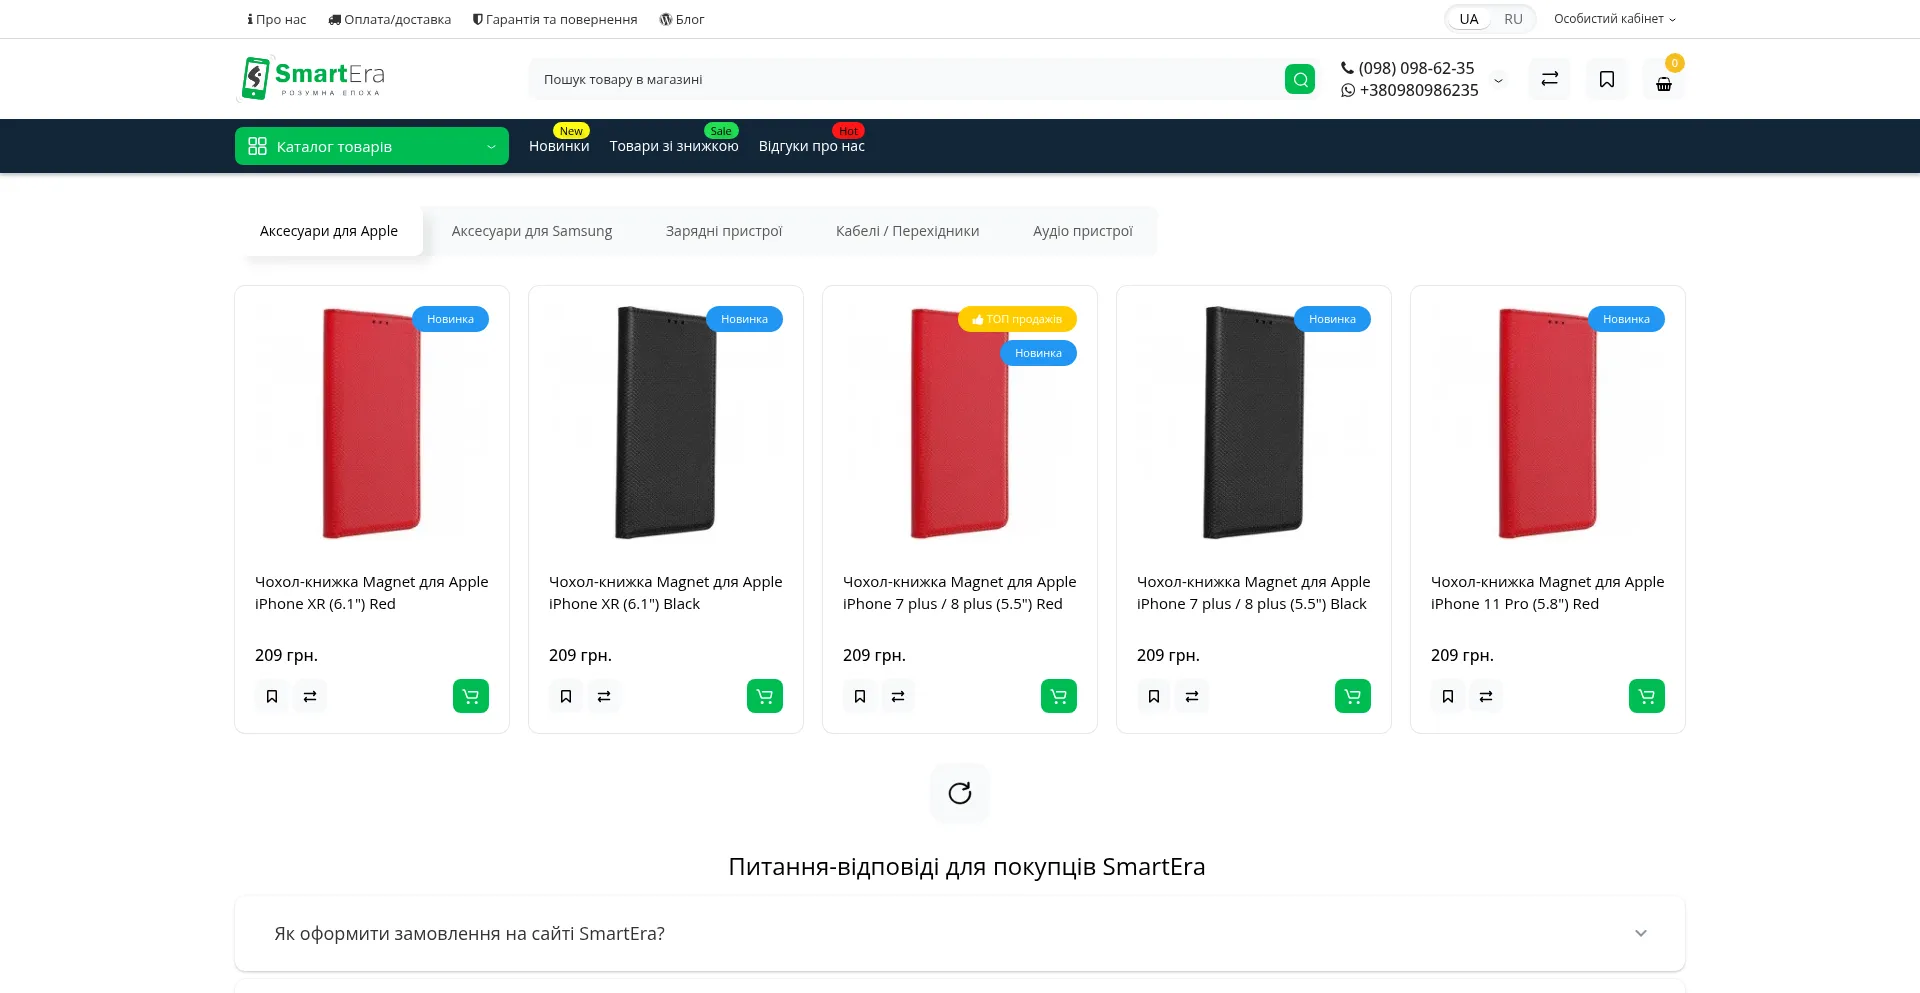Open title 'iPhone 11 Pro (5.8") Red'
This screenshot has height=993, width=1920.
(1548, 593)
